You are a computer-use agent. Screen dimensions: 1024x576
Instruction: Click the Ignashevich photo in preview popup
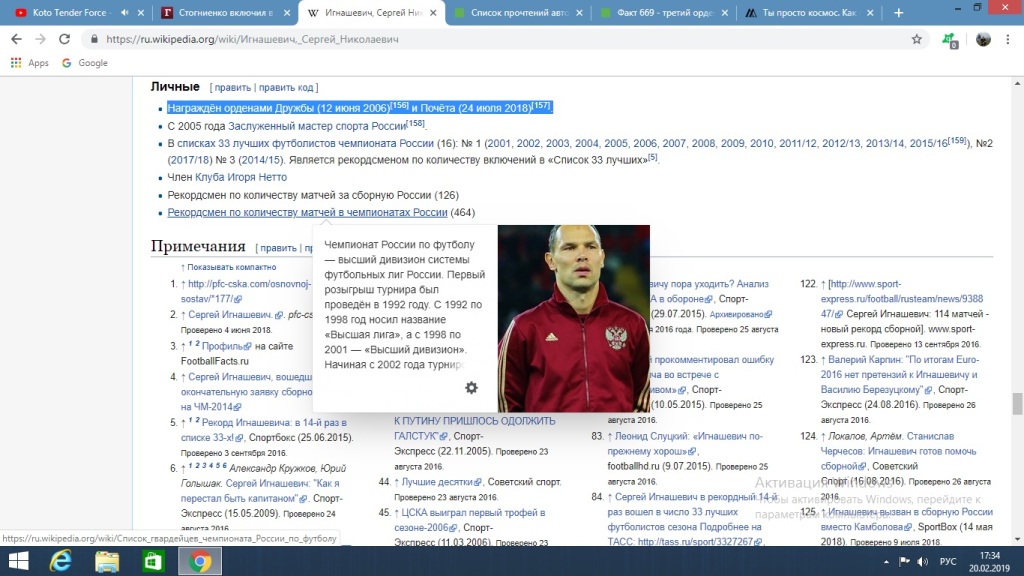pyautogui.click(x=573, y=318)
